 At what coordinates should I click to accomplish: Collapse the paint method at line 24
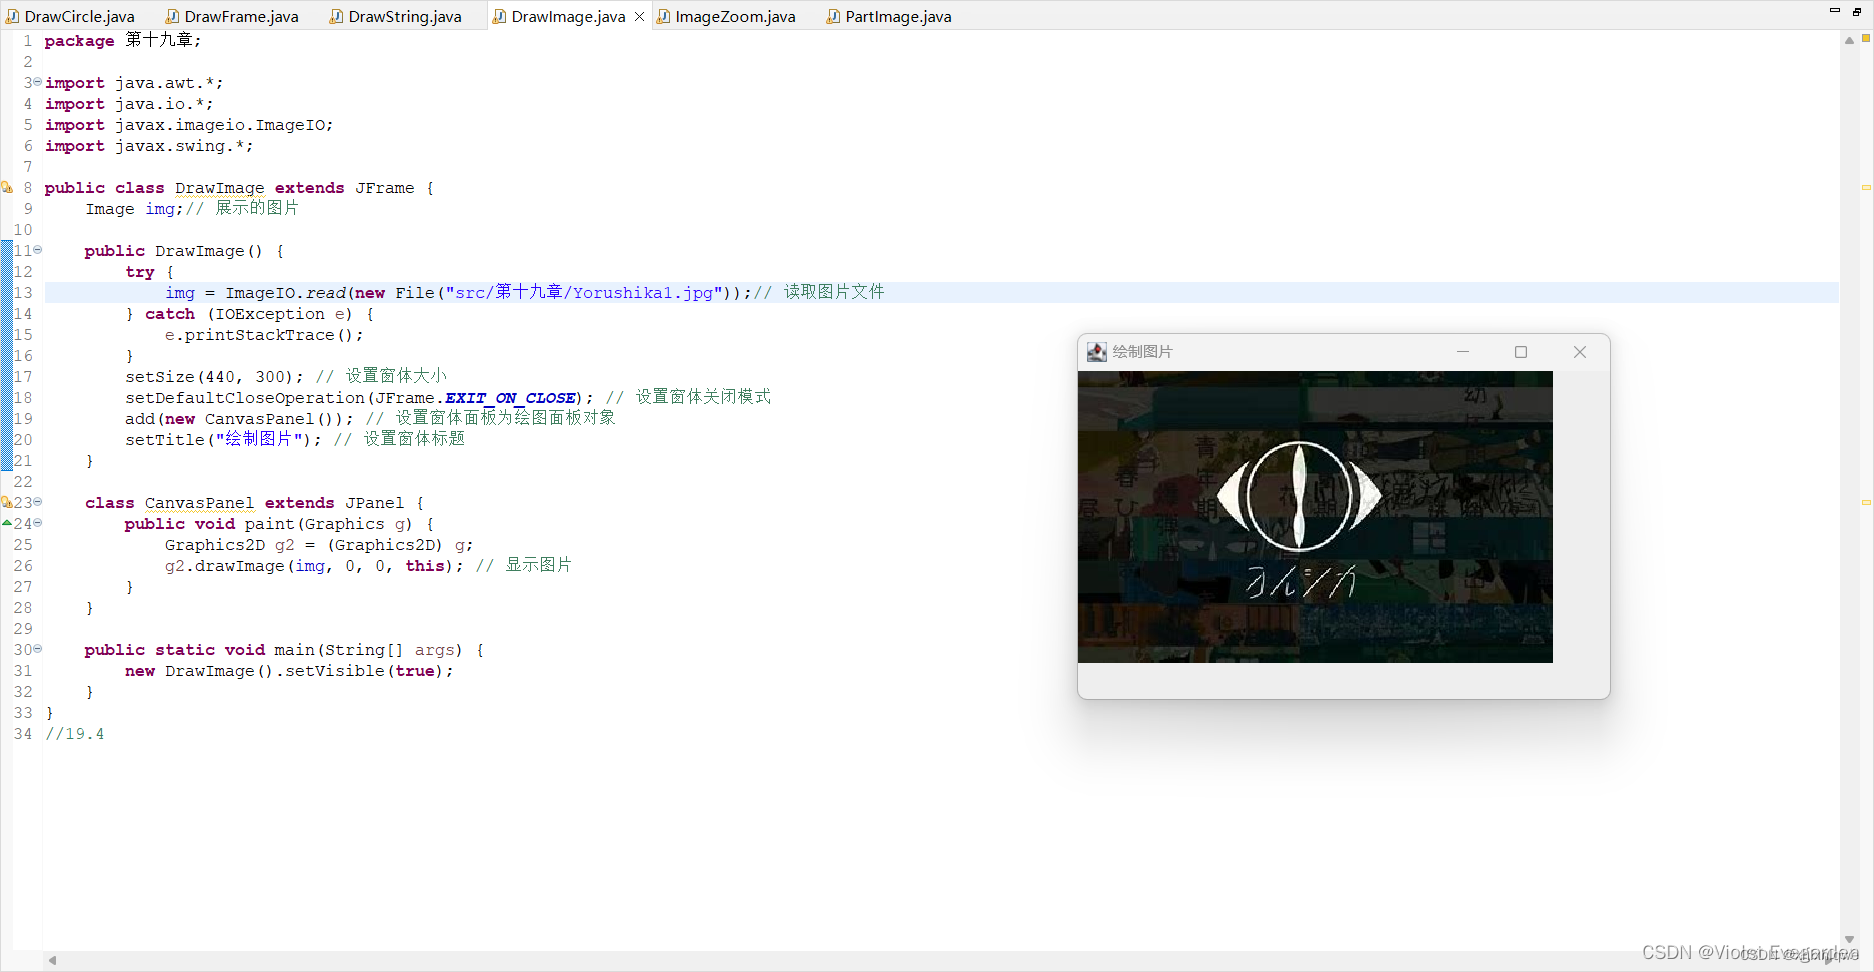tap(38, 523)
